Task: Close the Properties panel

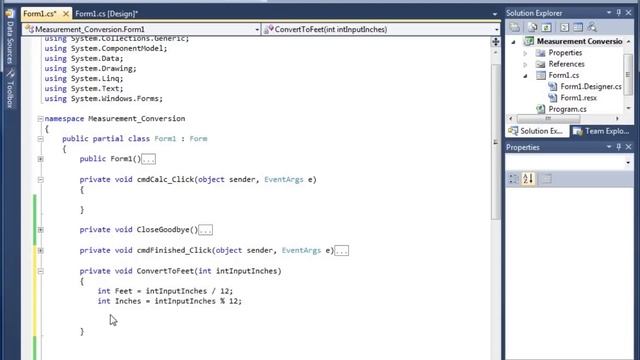Action: [629, 147]
